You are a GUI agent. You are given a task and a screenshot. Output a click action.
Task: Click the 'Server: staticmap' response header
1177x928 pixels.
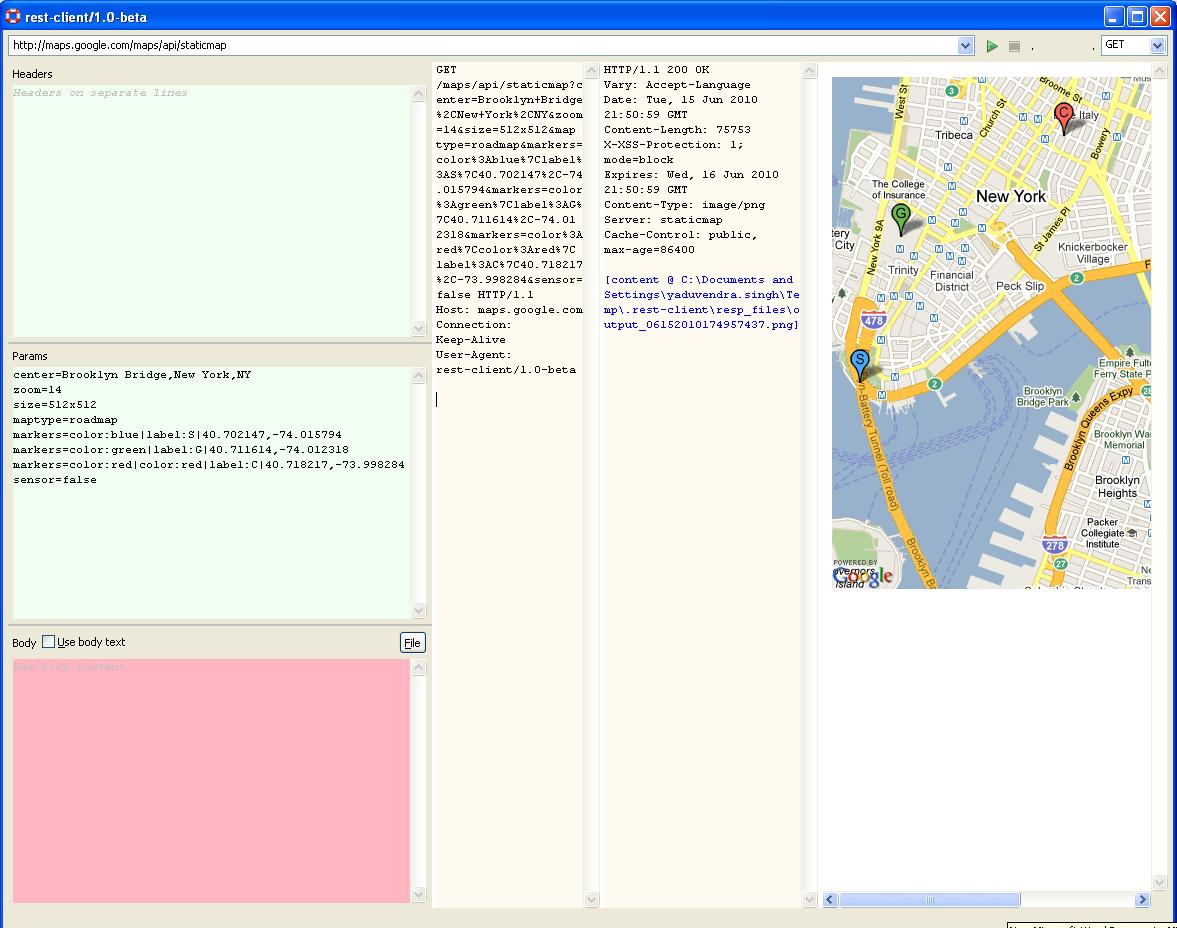click(x=664, y=219)
